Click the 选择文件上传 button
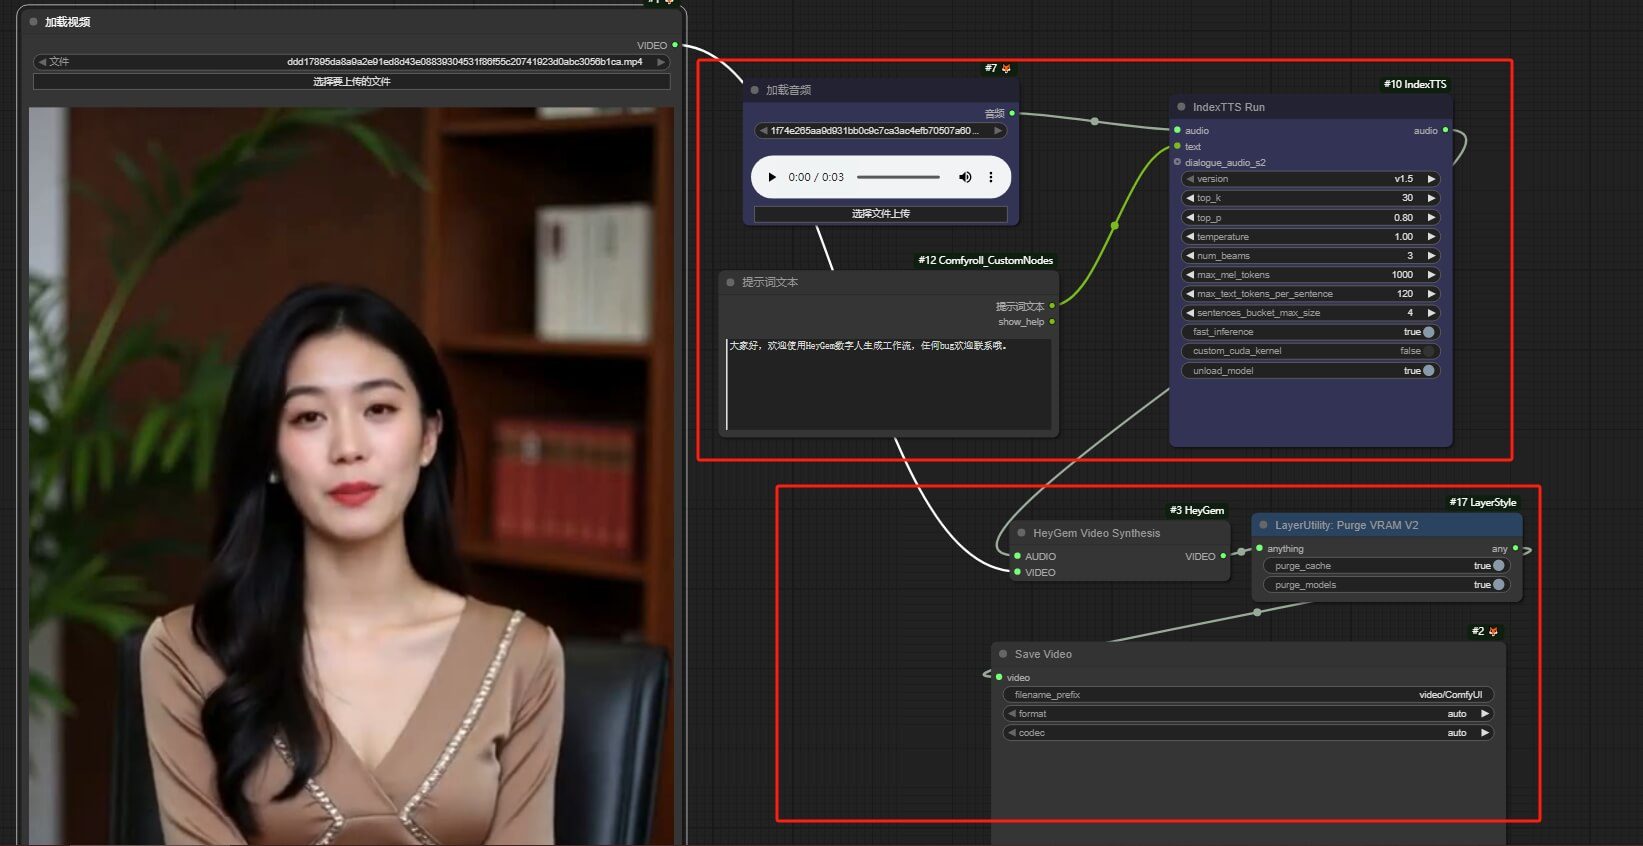 (880, 214)
